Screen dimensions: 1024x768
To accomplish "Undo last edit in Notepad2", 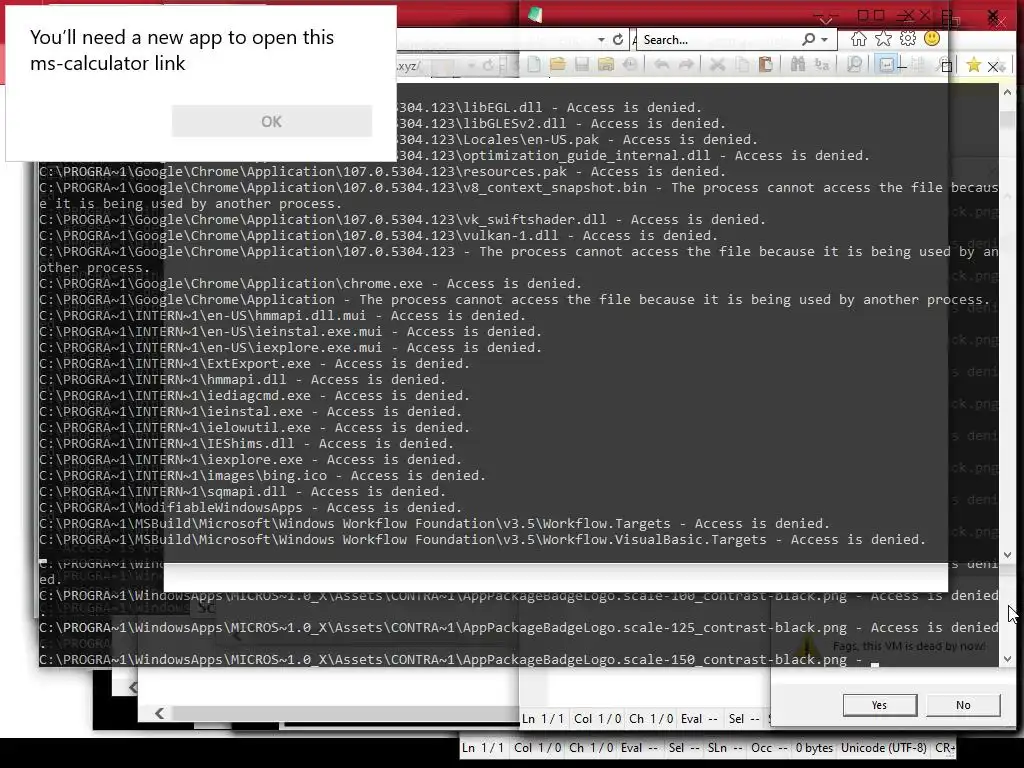I will tap(662, 65).
